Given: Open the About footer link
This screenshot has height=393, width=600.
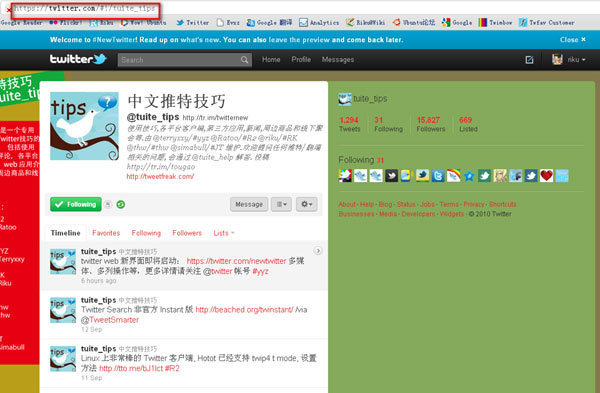Looking at the screenshot, I should 347,204.
